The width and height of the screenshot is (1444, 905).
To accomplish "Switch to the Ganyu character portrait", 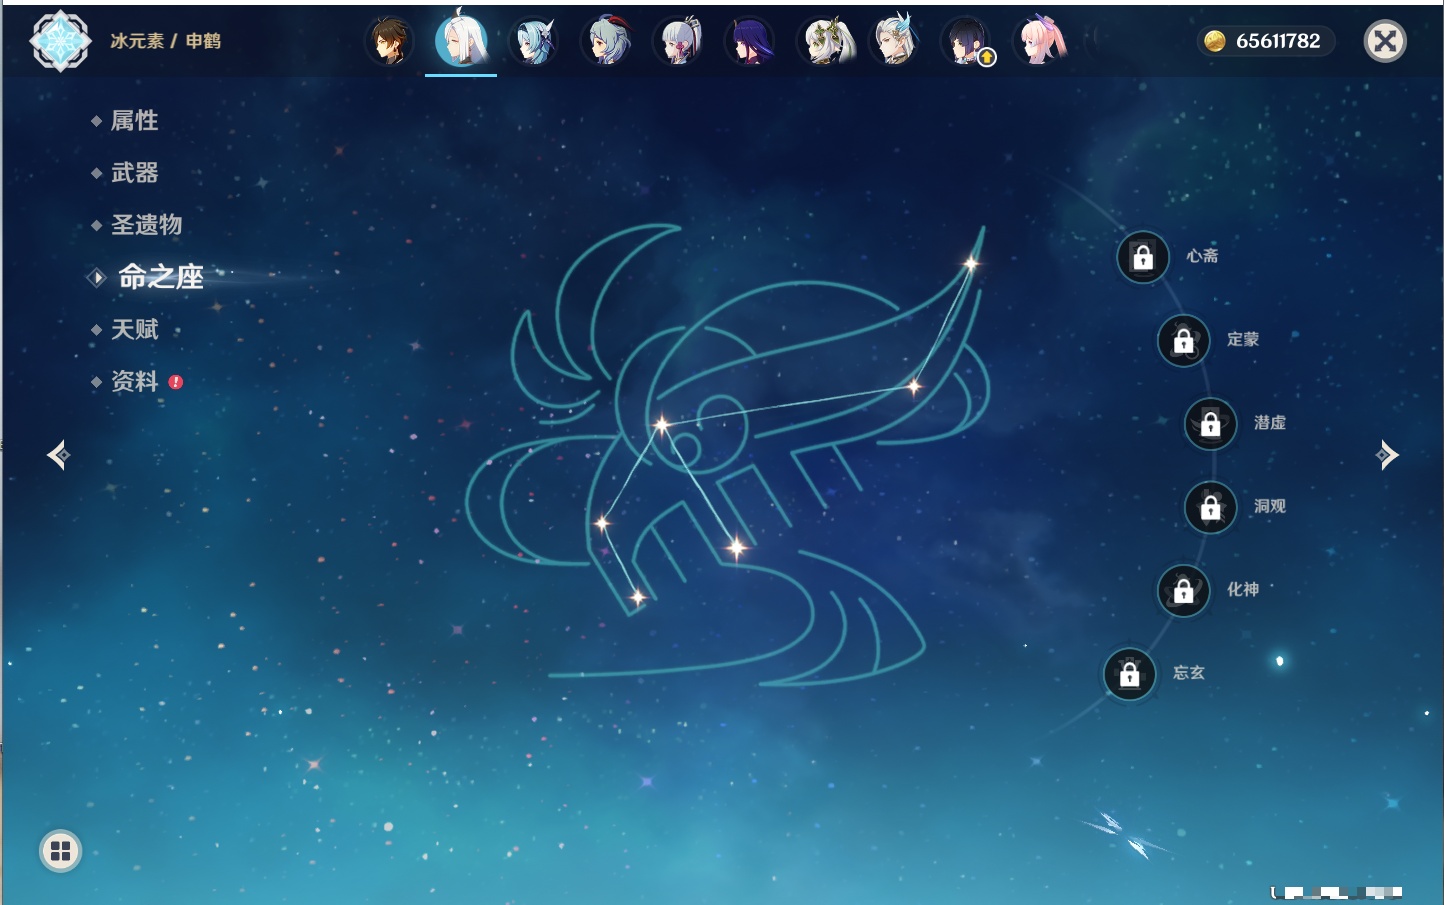I will click(x=607, y=42).
